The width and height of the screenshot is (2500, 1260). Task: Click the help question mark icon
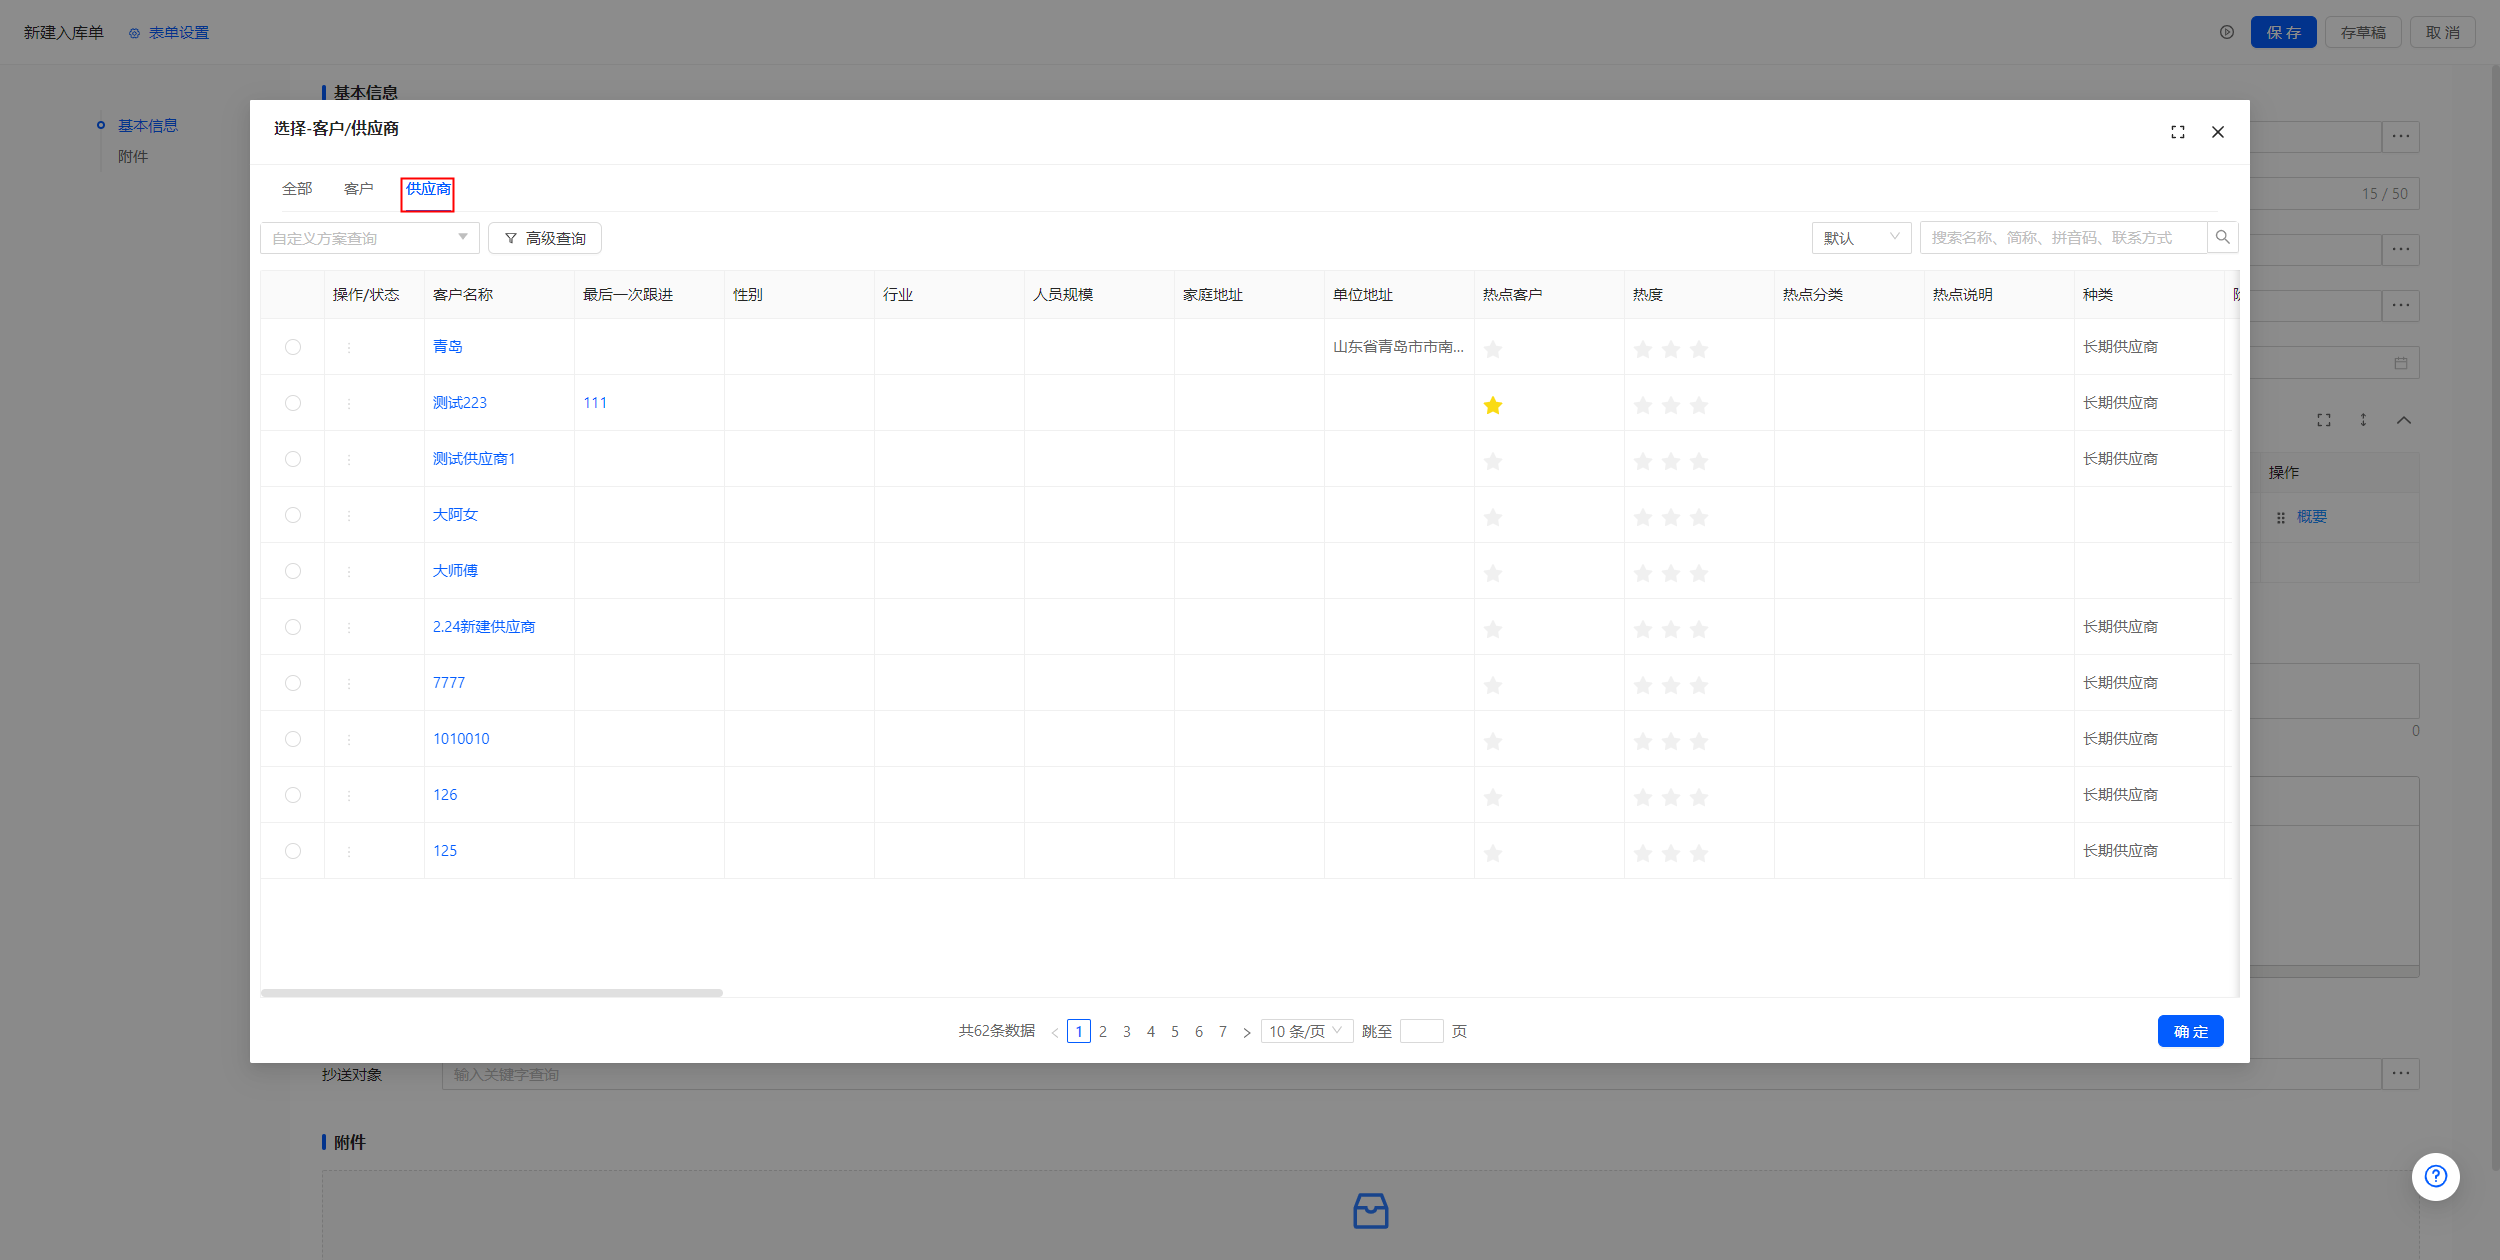coord(2435,1176)
